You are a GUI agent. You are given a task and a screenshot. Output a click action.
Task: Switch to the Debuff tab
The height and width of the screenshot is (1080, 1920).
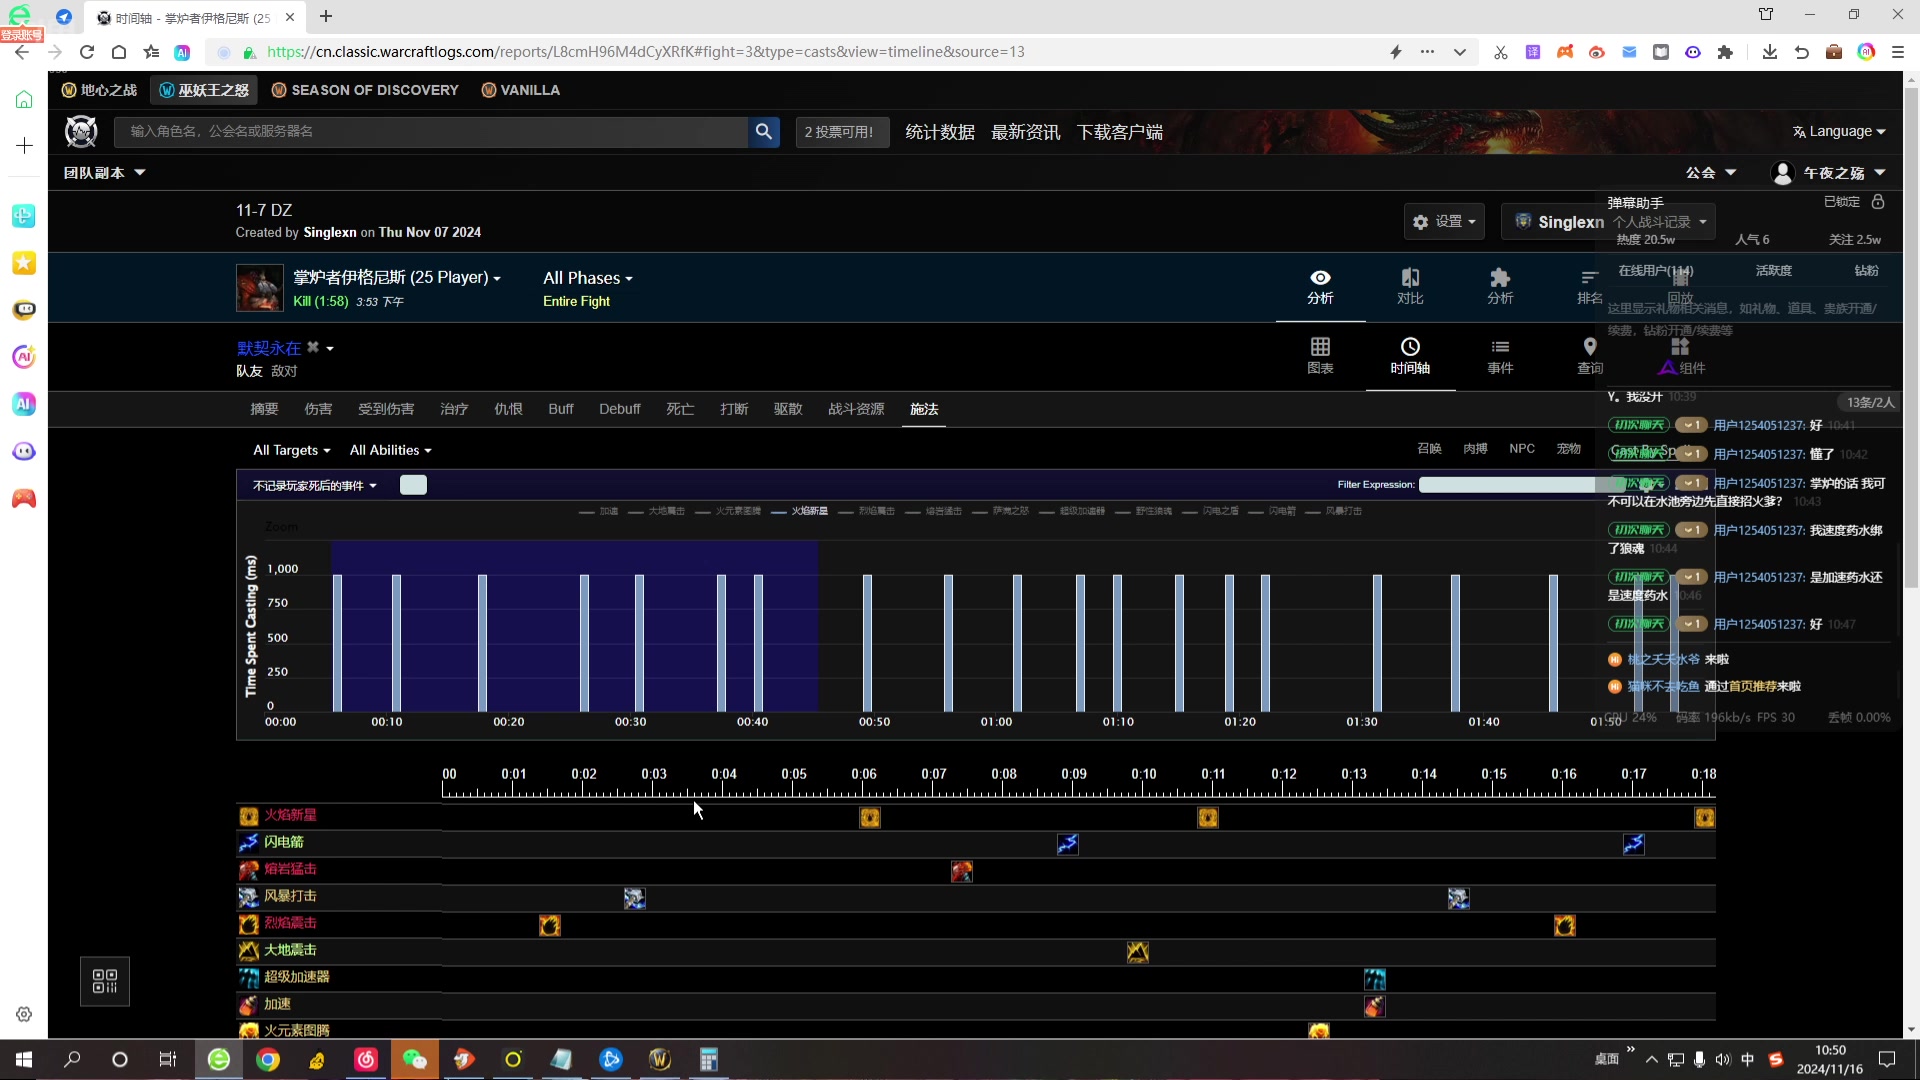pyautogui.click(x=620, y=409)
